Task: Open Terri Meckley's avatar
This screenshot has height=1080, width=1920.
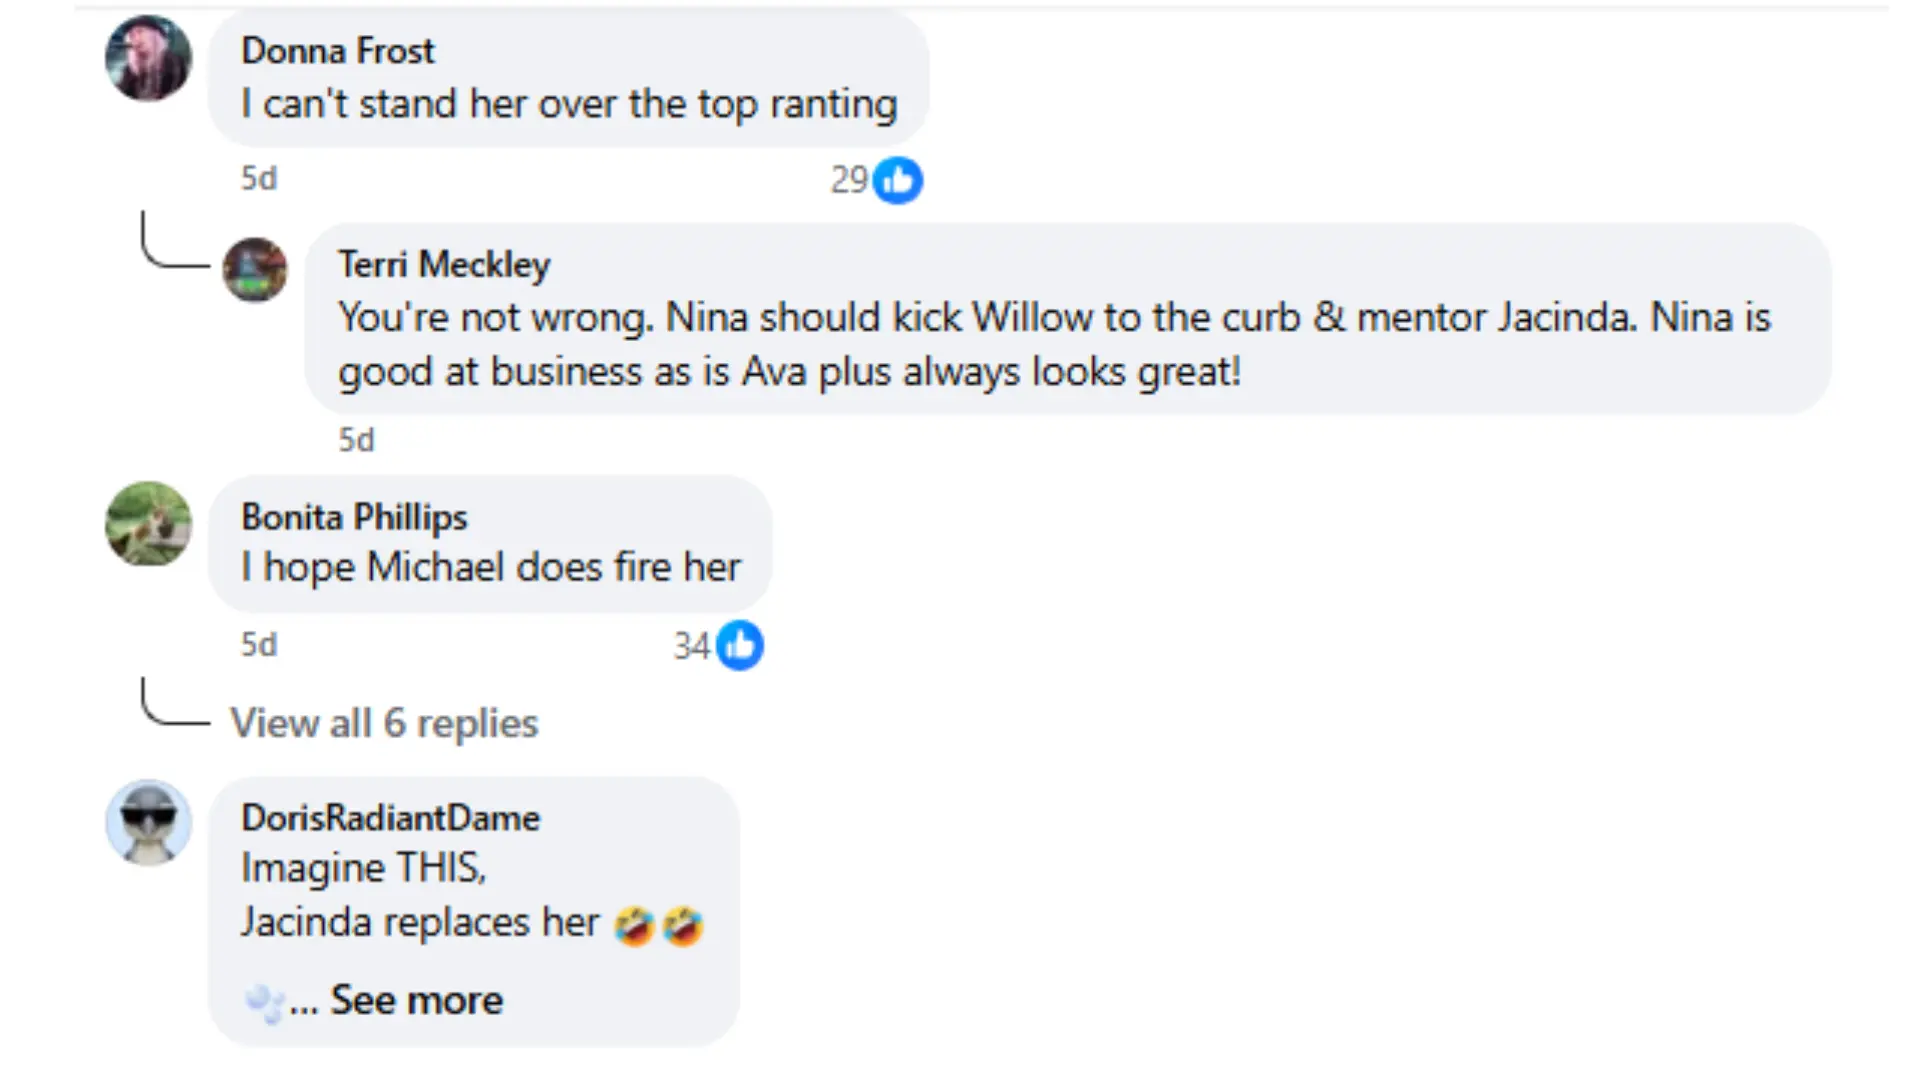Action: point(255,270)
